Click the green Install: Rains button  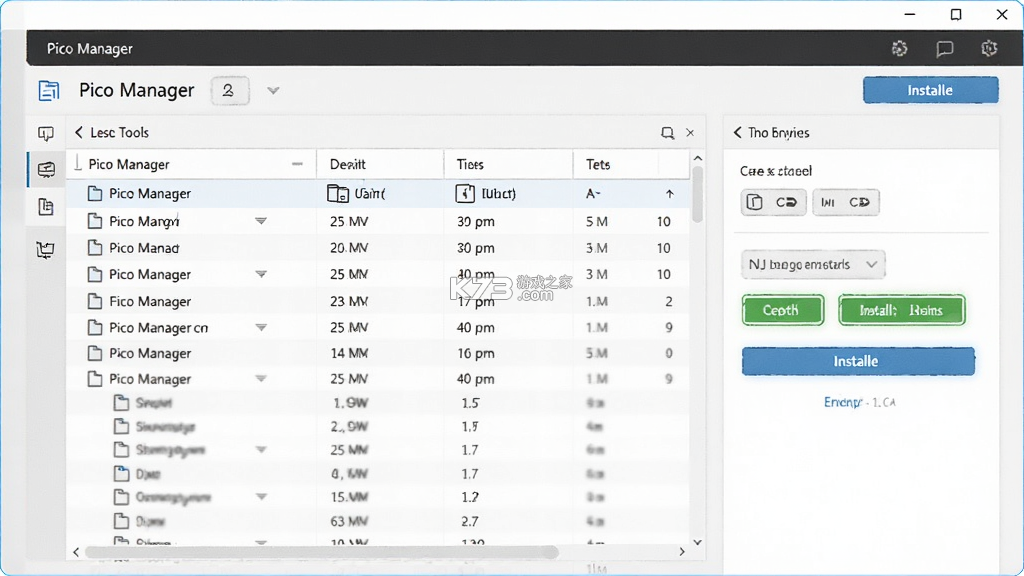(x=901, y=310)
